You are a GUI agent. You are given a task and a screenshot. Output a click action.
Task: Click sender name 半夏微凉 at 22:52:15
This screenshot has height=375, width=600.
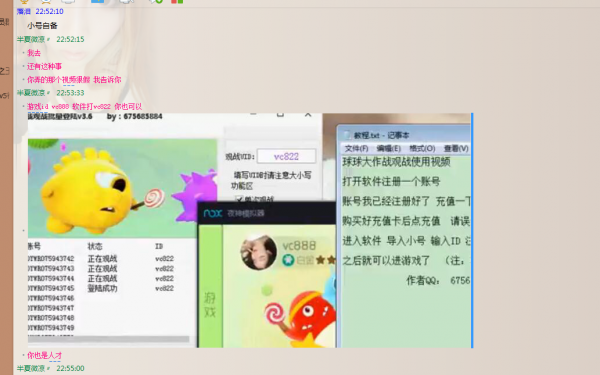pos(31,39)
